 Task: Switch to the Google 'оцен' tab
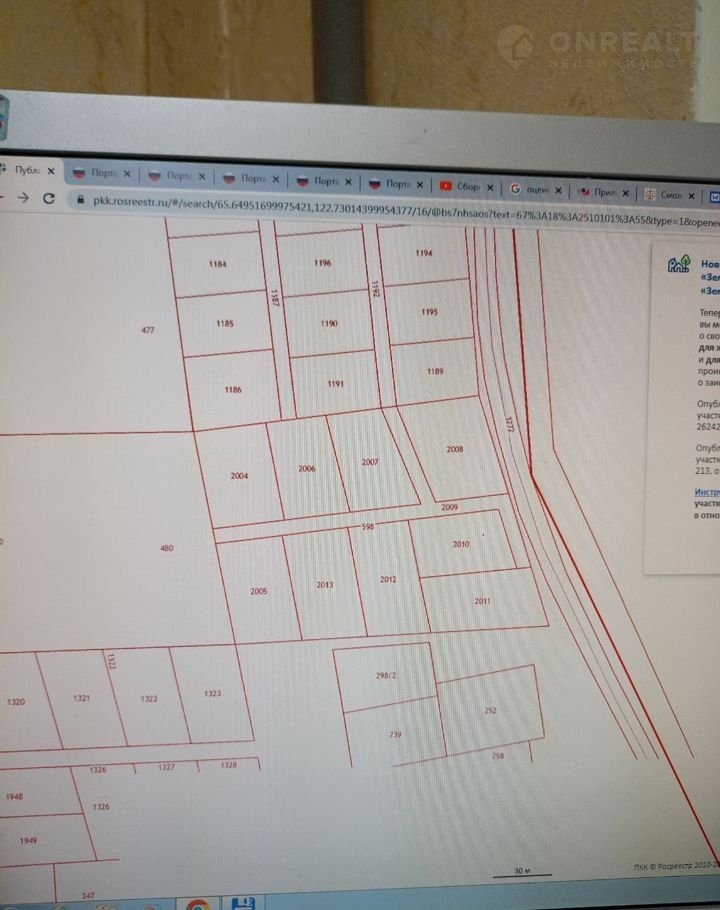535,188
